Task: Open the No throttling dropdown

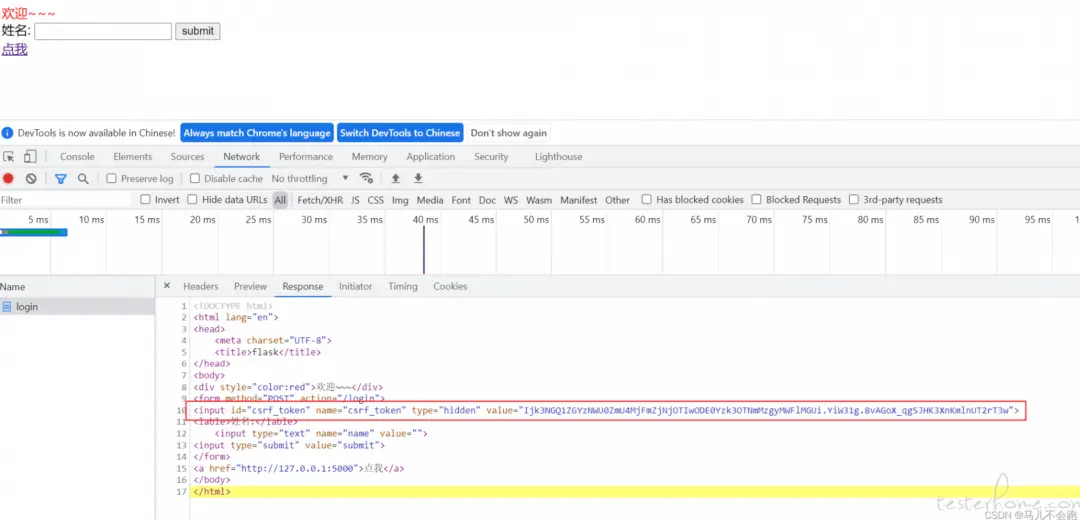Action: click(x=310, y=179)
